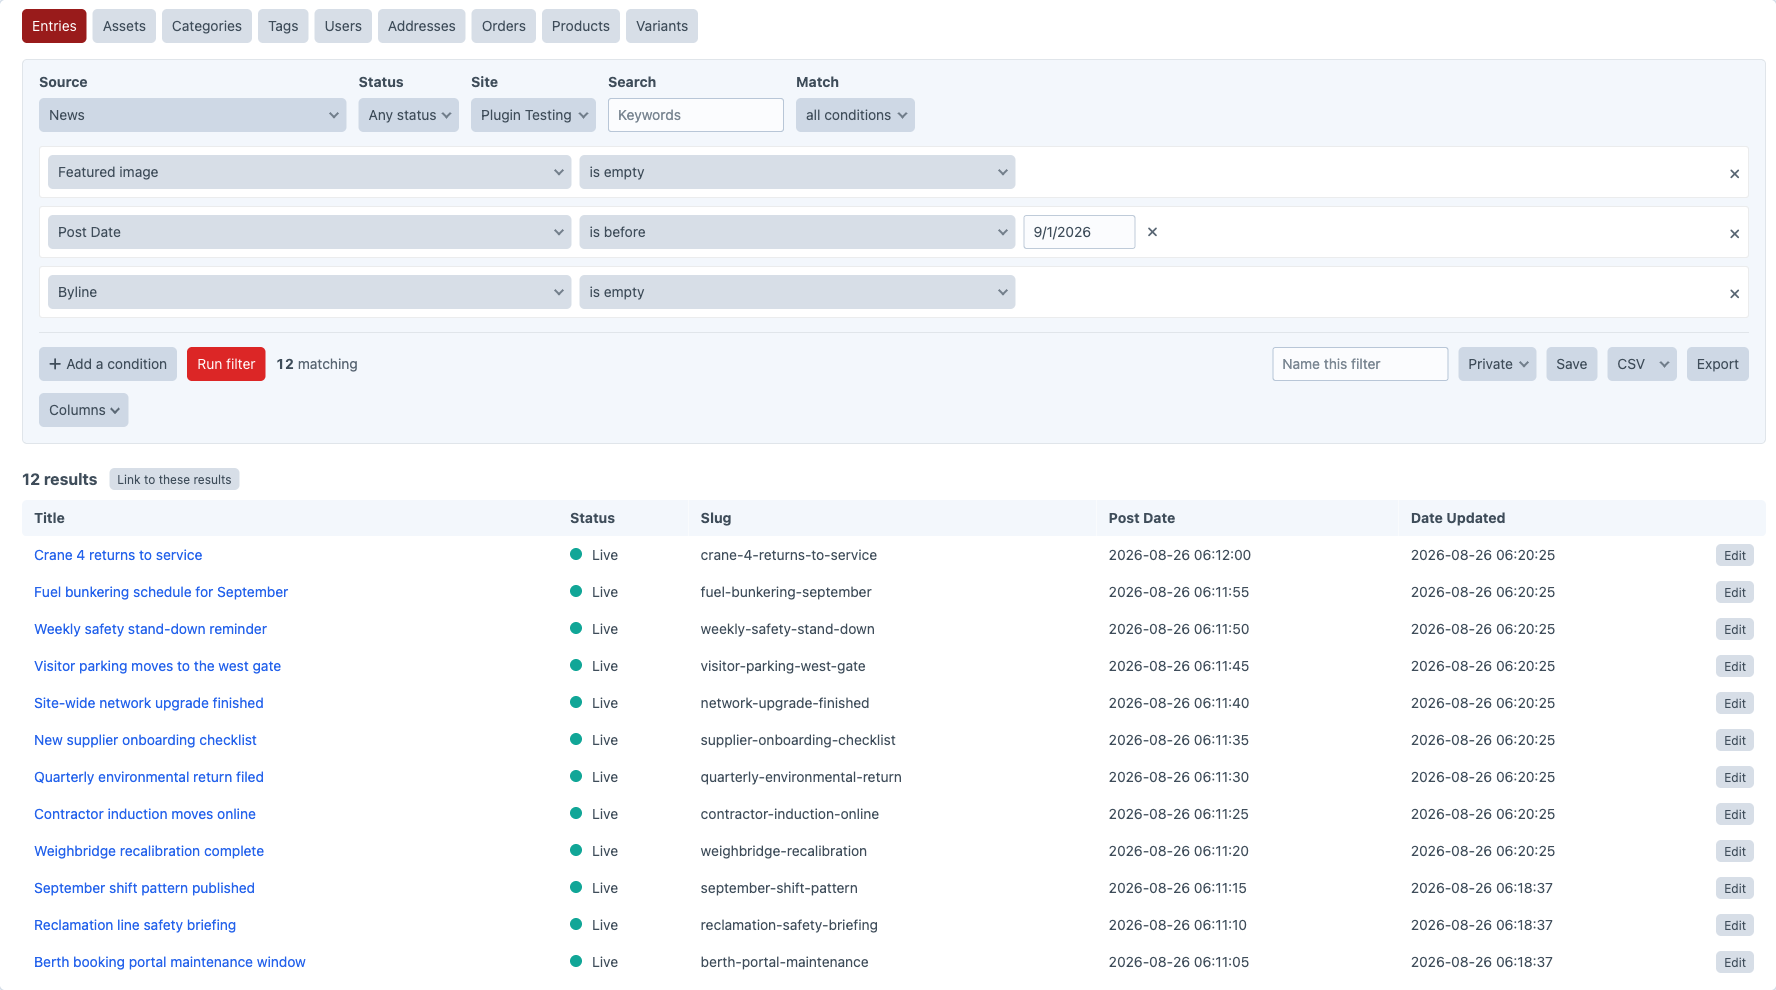Click the Name this filter field

(1360, 364)
